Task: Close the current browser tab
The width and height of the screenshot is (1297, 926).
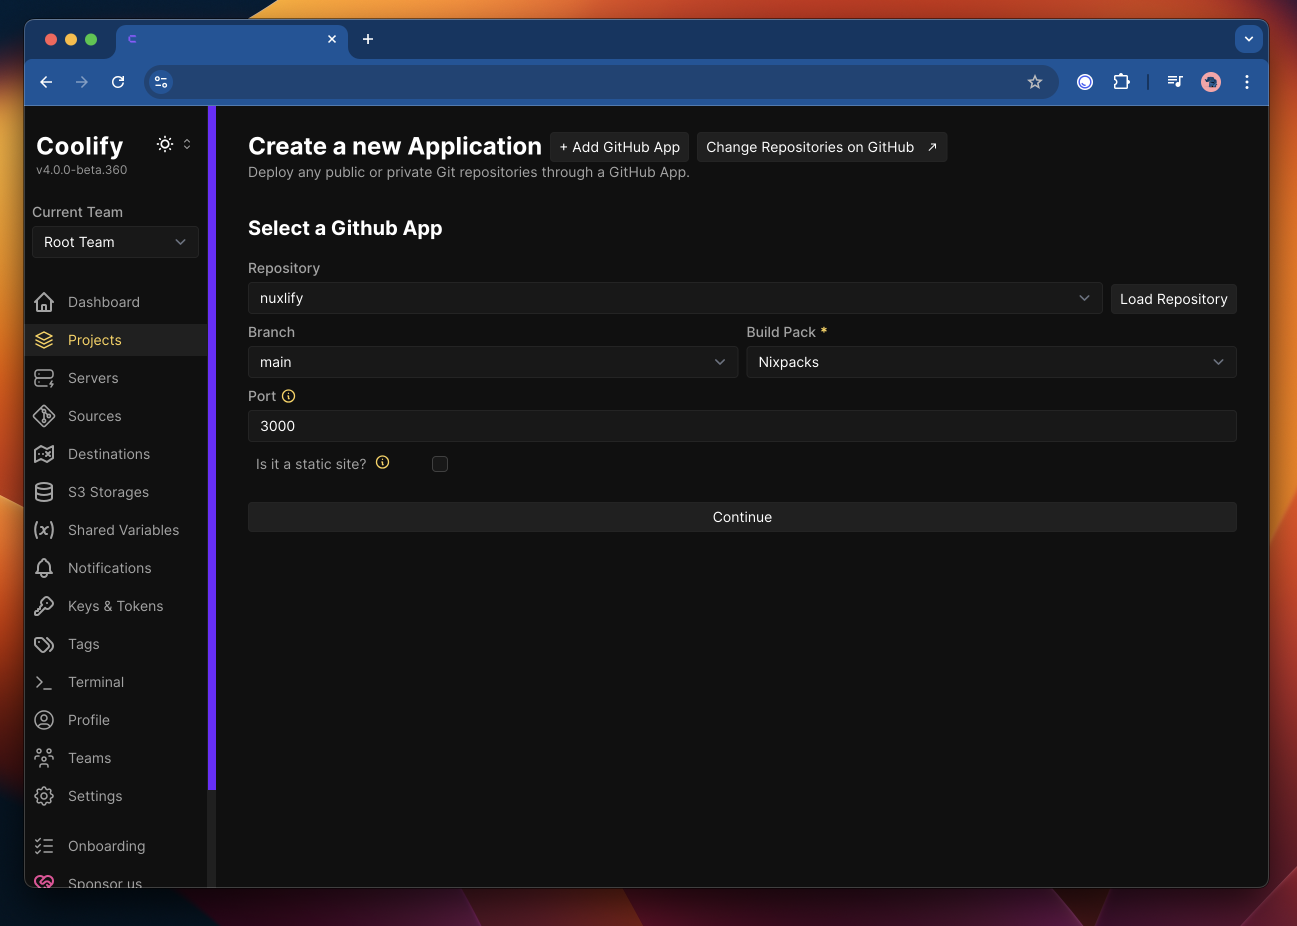Action: point(332,39)
